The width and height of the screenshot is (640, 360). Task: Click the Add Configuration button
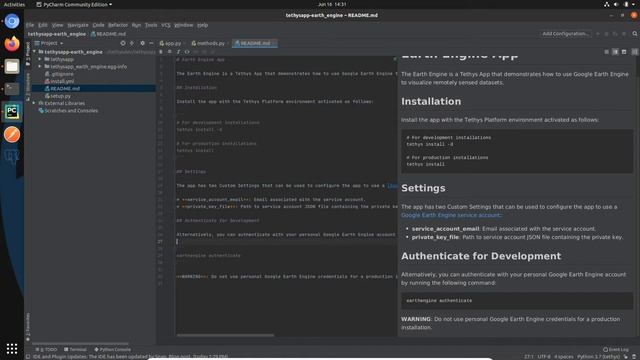coord(565,33)
